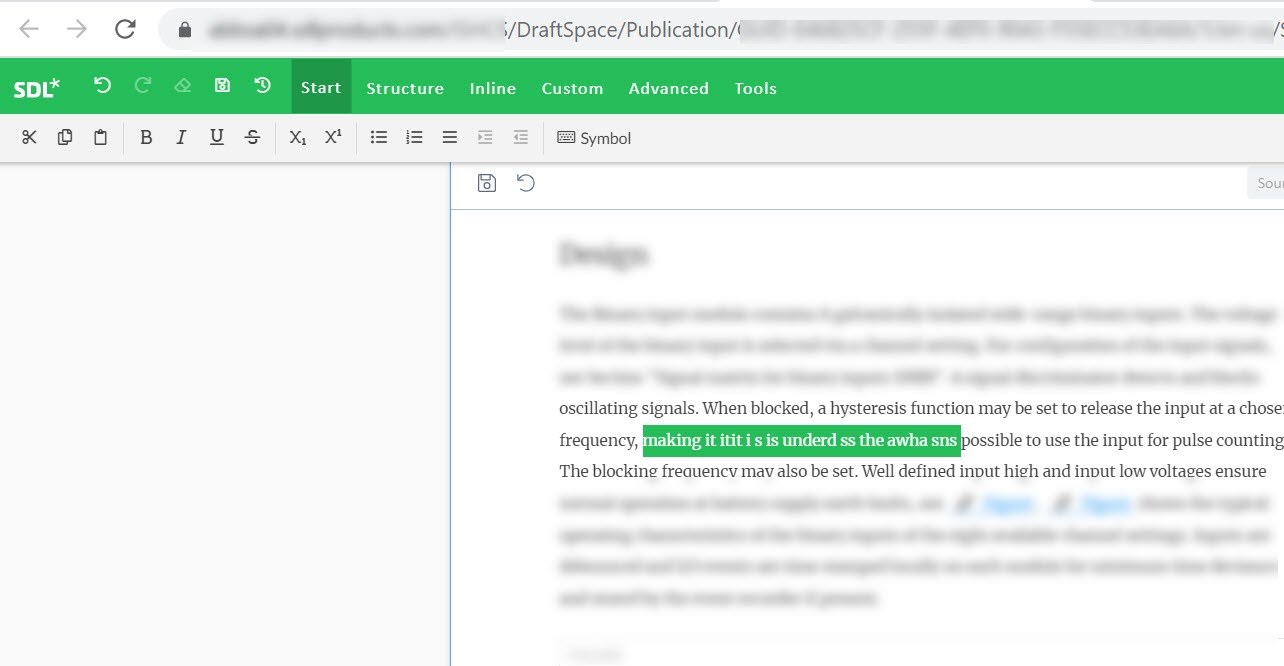Open the Advanced ribbon tab
1284x666 pixels.
tap(668, 88)
